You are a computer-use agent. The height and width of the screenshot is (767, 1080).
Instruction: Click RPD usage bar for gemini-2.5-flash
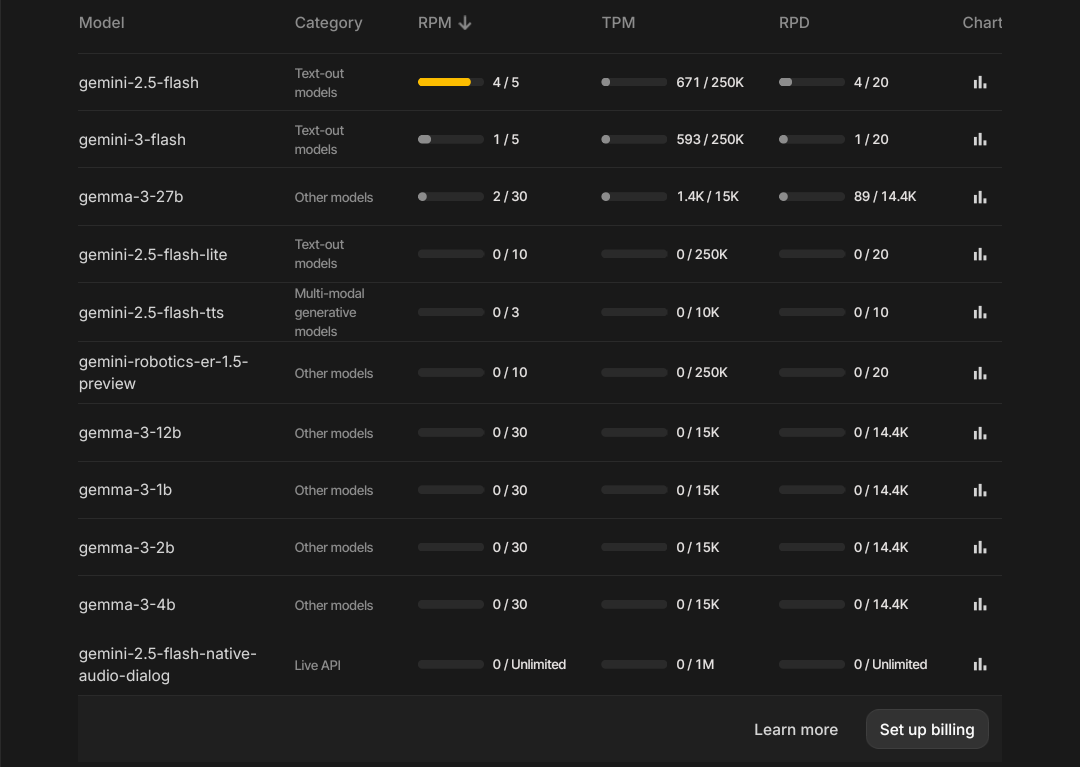811,82
